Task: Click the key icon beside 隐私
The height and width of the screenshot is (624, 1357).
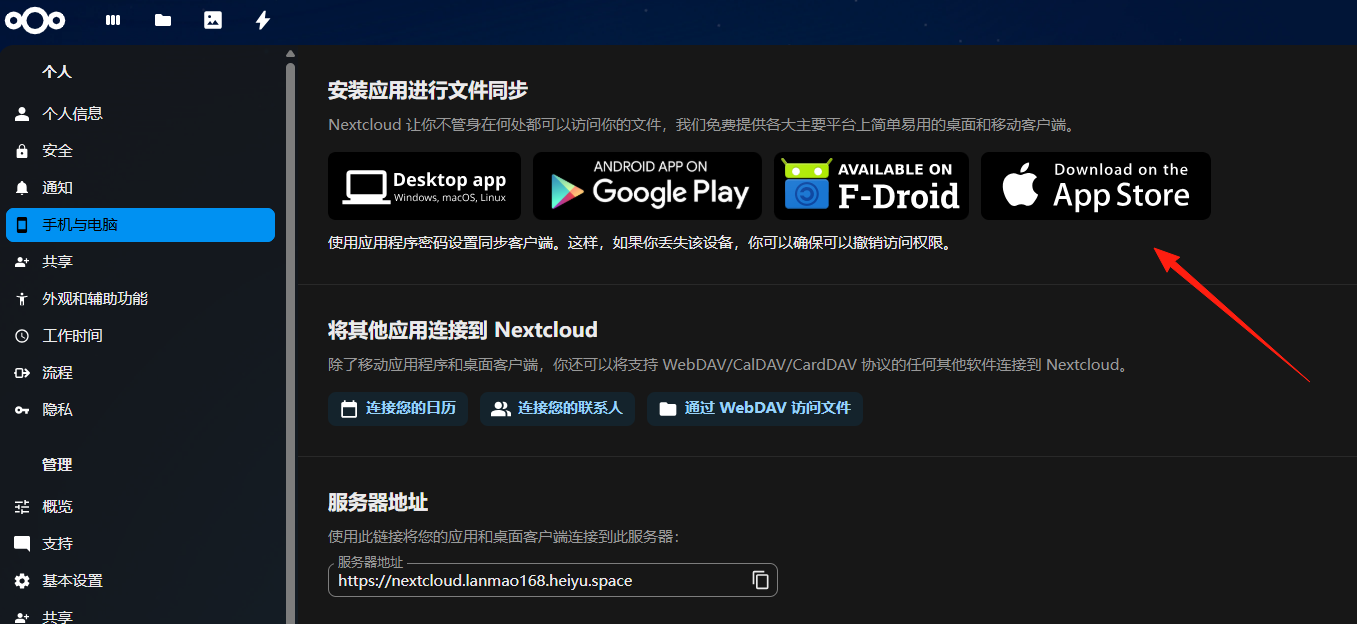Action: tap(22, 410)
